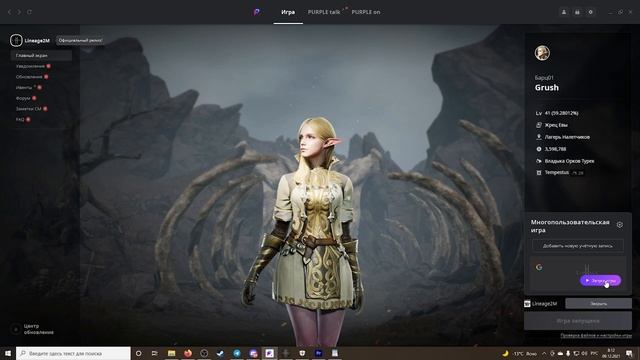Open Task View on taskbar

point(155,353)
